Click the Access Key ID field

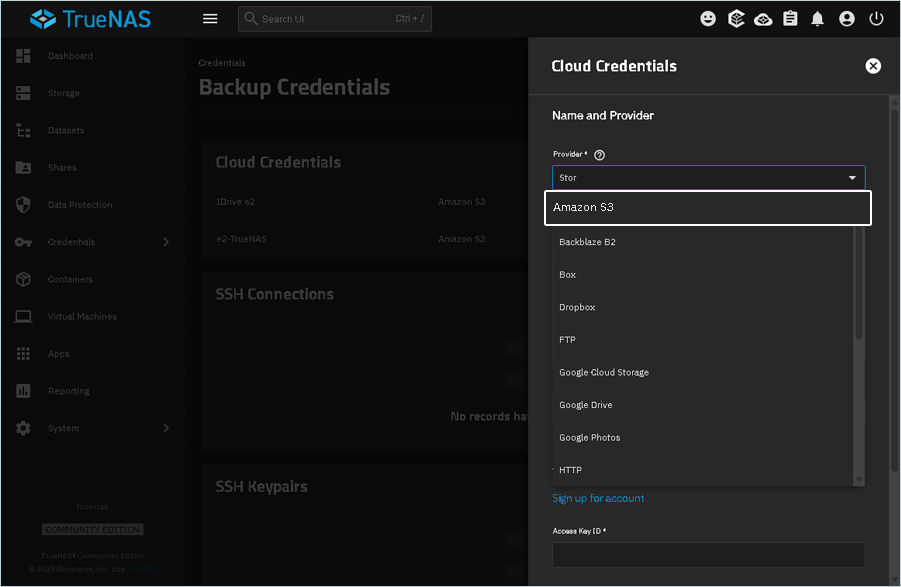[708, 555]
